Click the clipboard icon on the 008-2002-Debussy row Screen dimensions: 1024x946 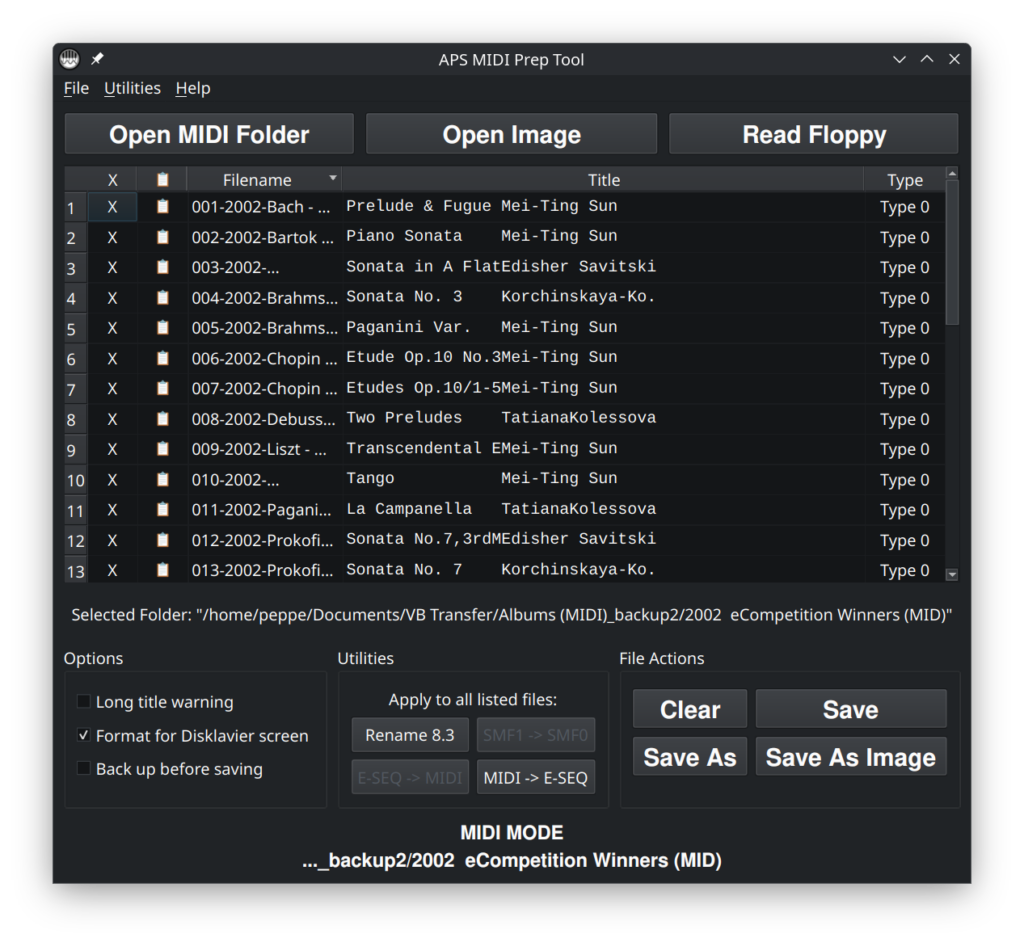click(162, 419)
